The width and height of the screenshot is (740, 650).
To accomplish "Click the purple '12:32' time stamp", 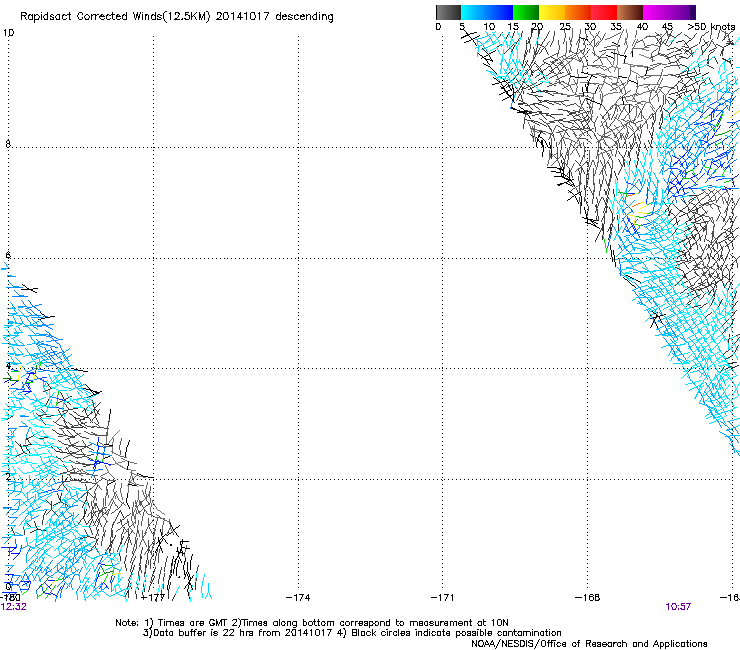I will [x=14, y=607].
